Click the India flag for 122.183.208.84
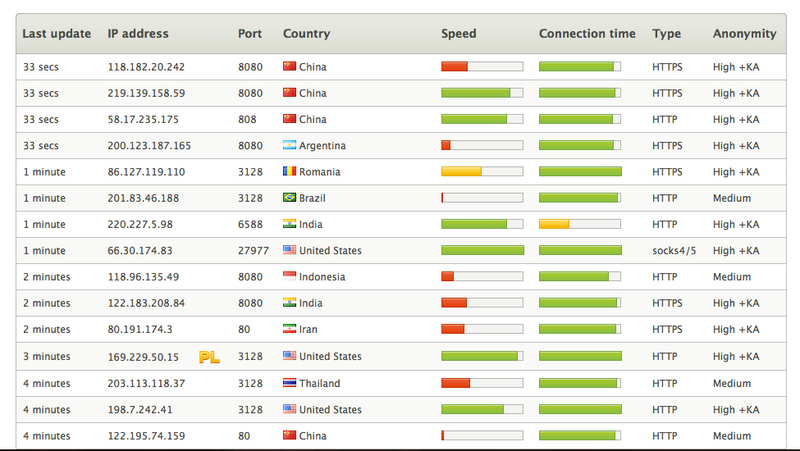 pos(289,302)
